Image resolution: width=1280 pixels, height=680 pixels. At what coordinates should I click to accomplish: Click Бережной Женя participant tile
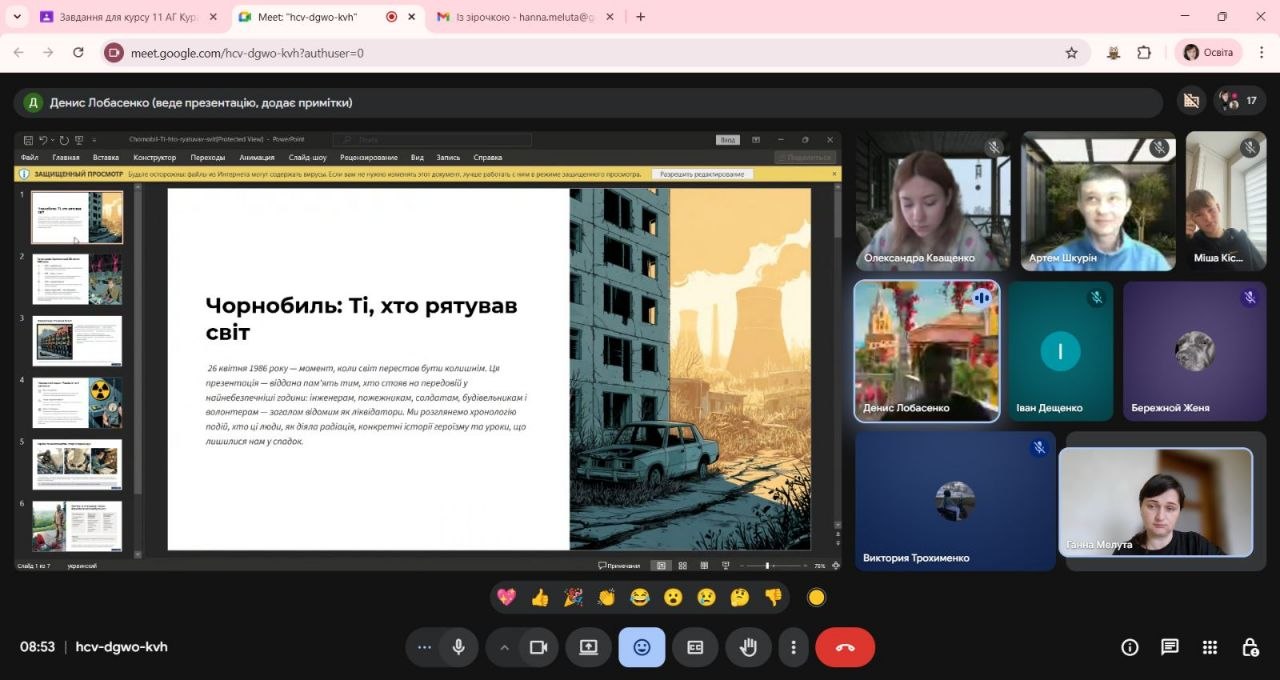[1195, 351]
